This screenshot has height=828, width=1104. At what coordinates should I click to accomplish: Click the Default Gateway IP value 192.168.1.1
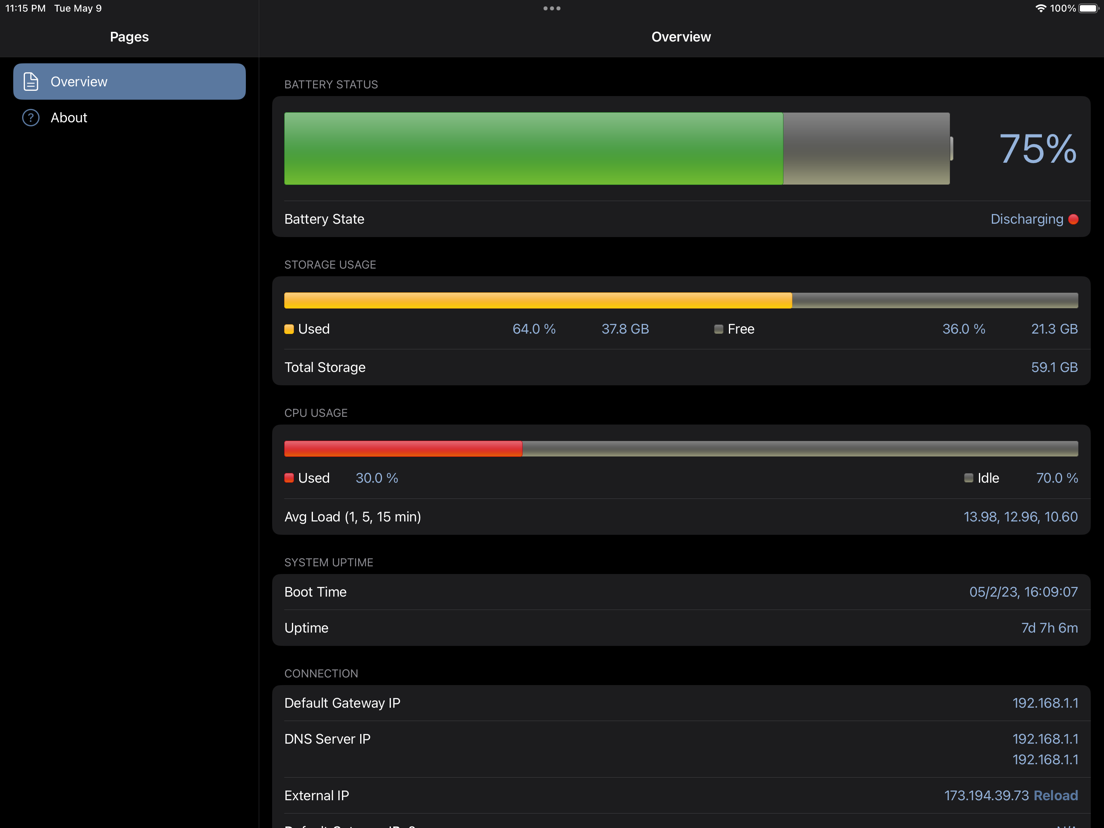[1045, 703]
